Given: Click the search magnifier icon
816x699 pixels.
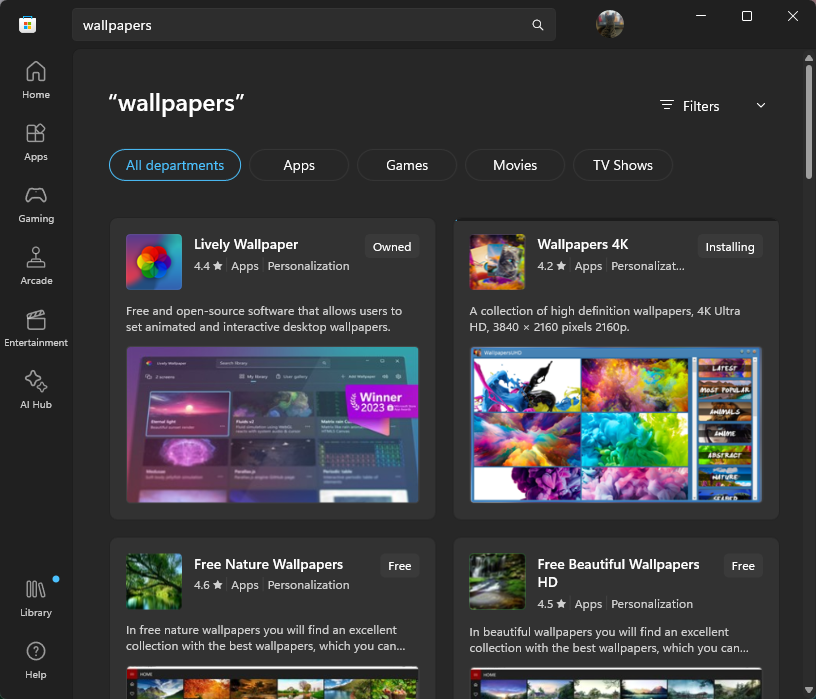Looking at the screenshot, I should tap(537, 24).
